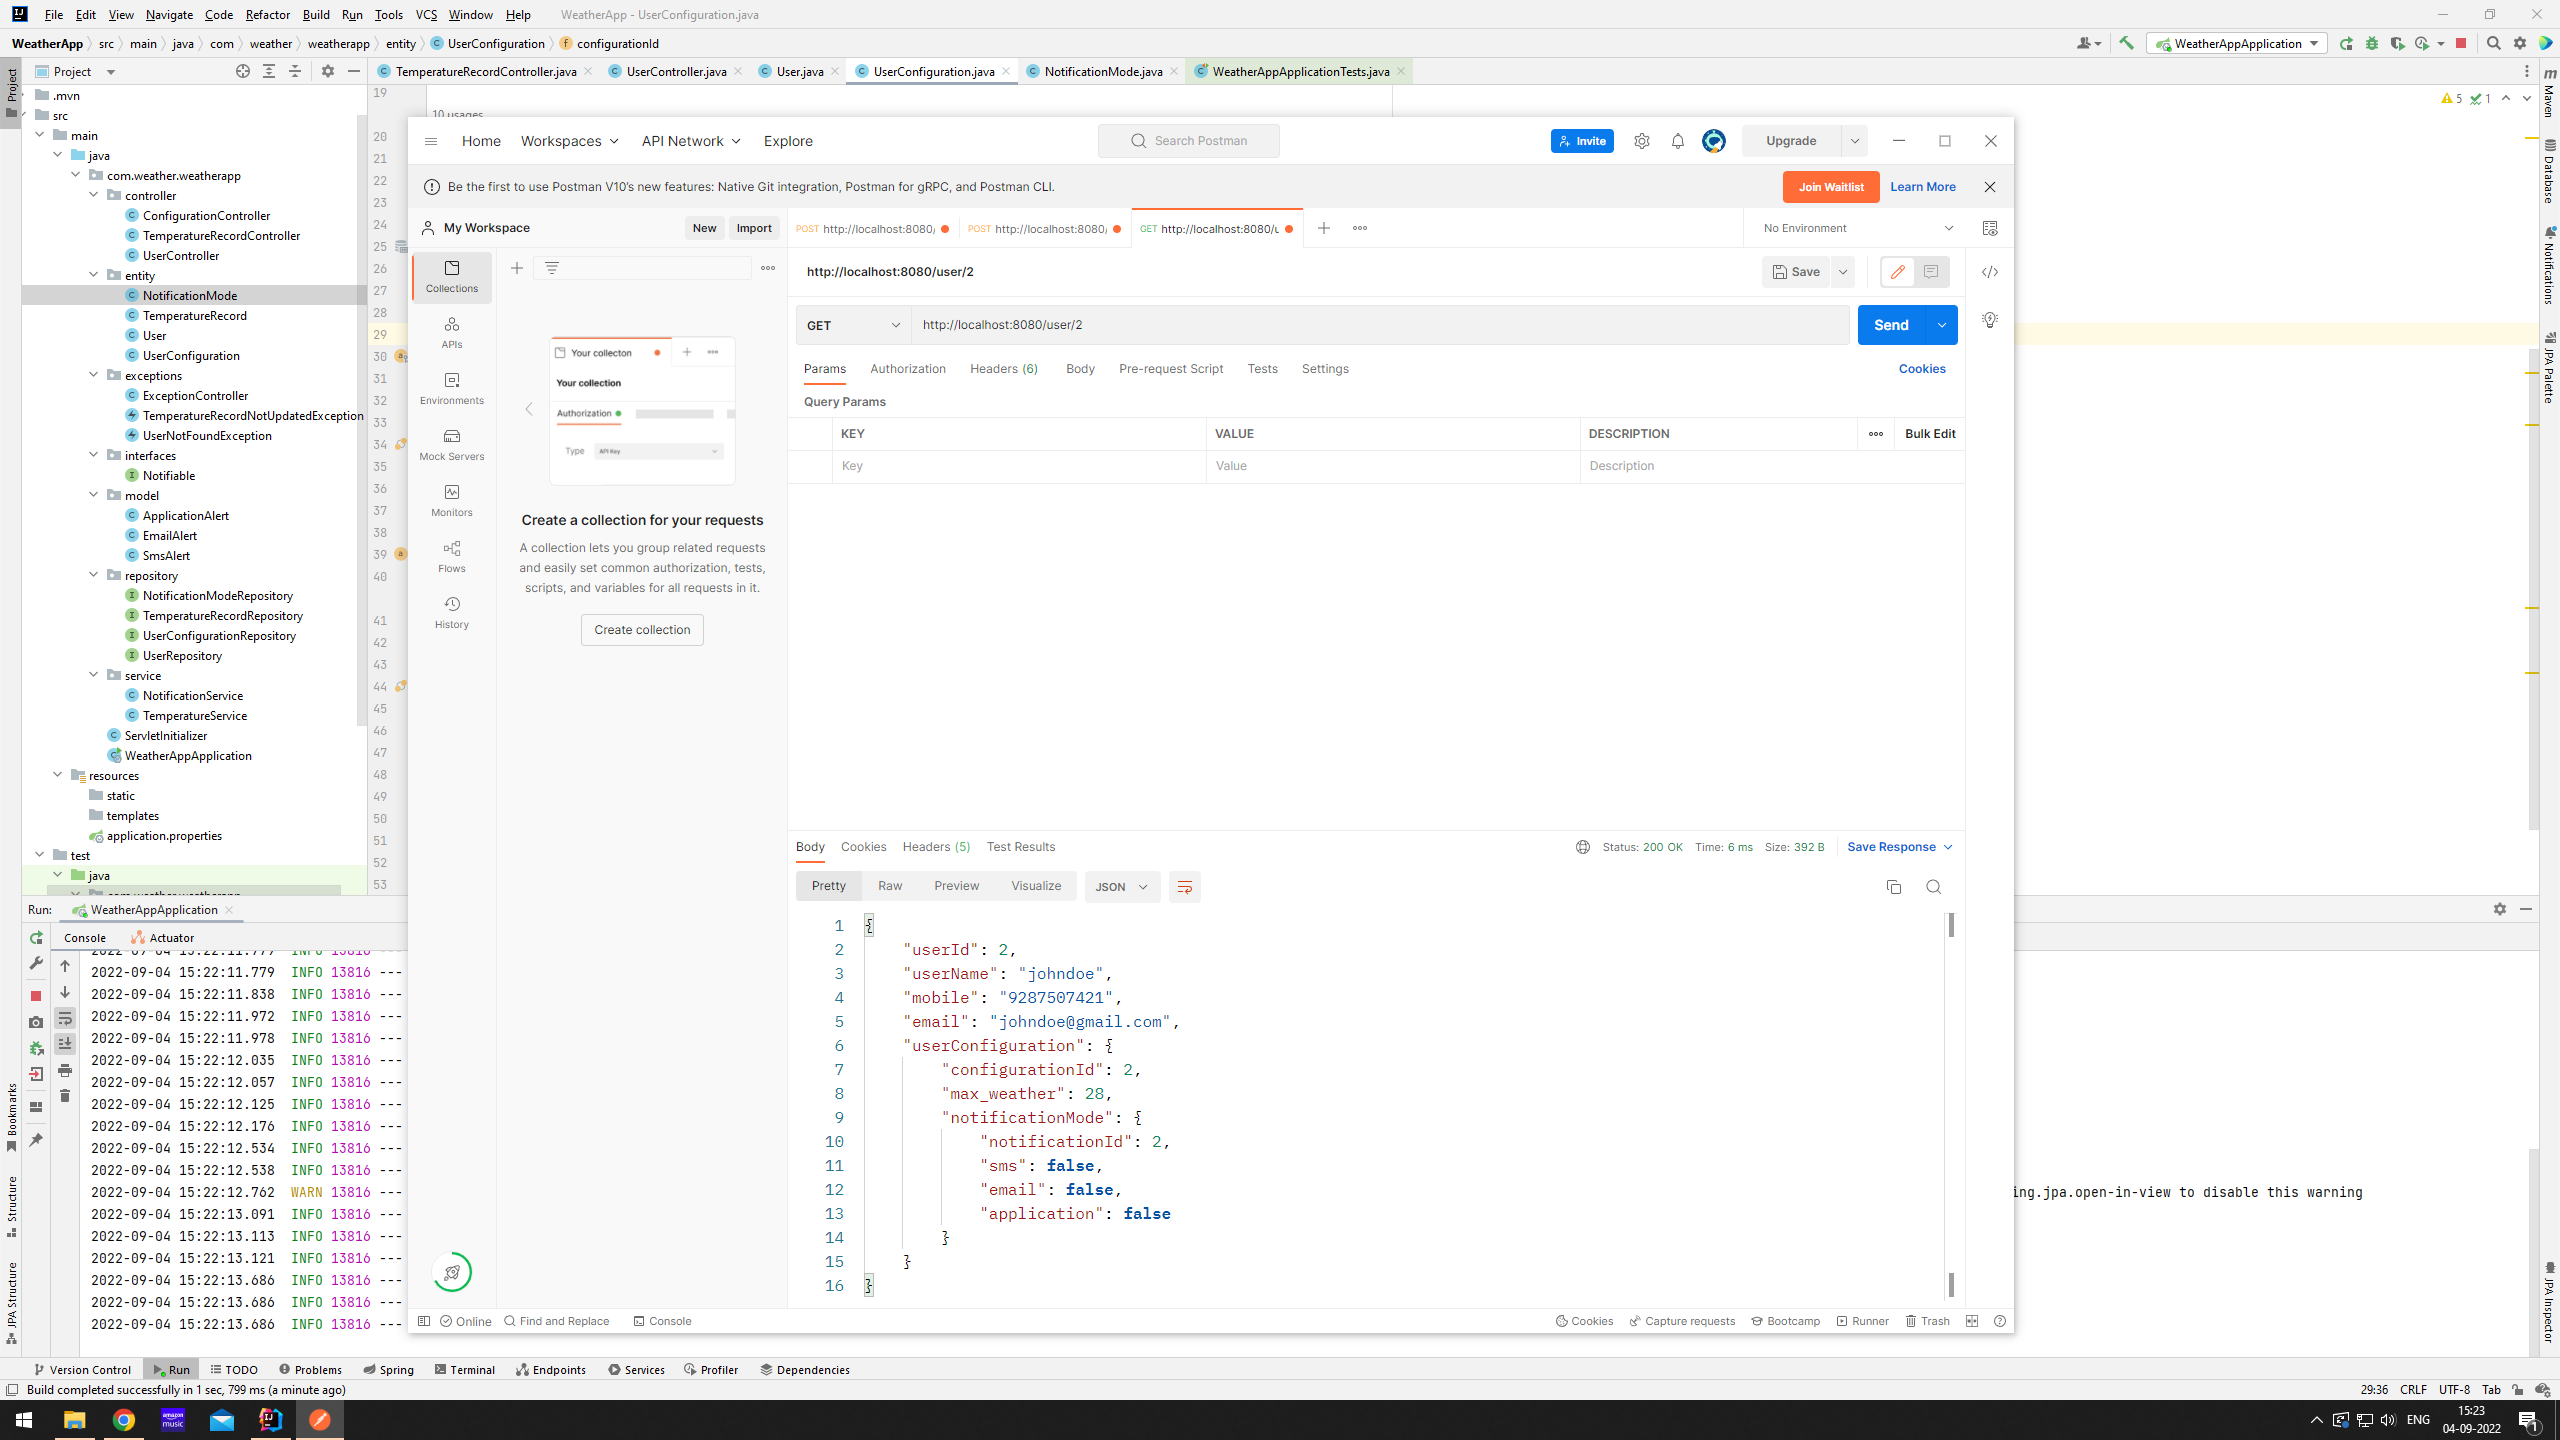
Task: Click the Search Postman field
Action: tap(1189, 141)
